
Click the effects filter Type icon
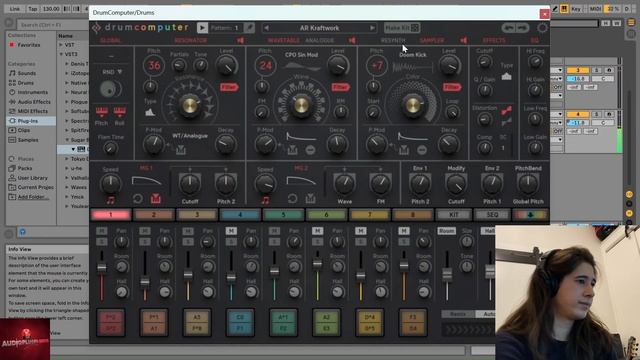pyautogui.click(x=506, y=76)
